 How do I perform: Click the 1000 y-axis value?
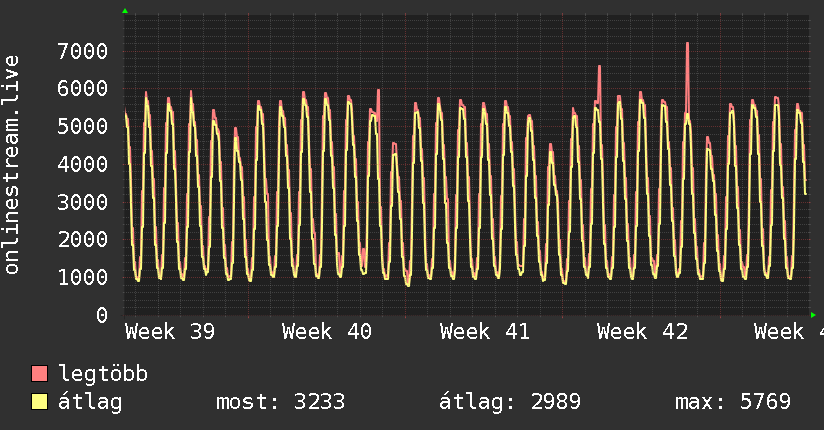pos(83,278)
